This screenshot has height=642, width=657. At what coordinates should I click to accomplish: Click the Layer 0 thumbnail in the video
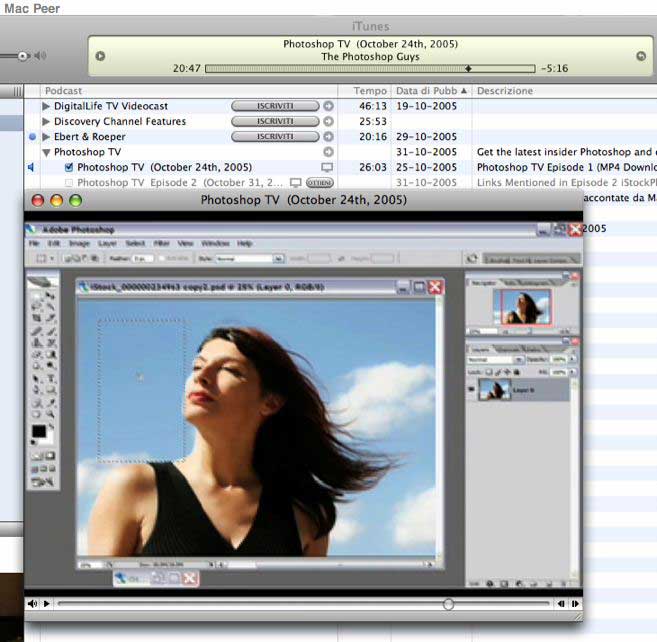[495, 390]
